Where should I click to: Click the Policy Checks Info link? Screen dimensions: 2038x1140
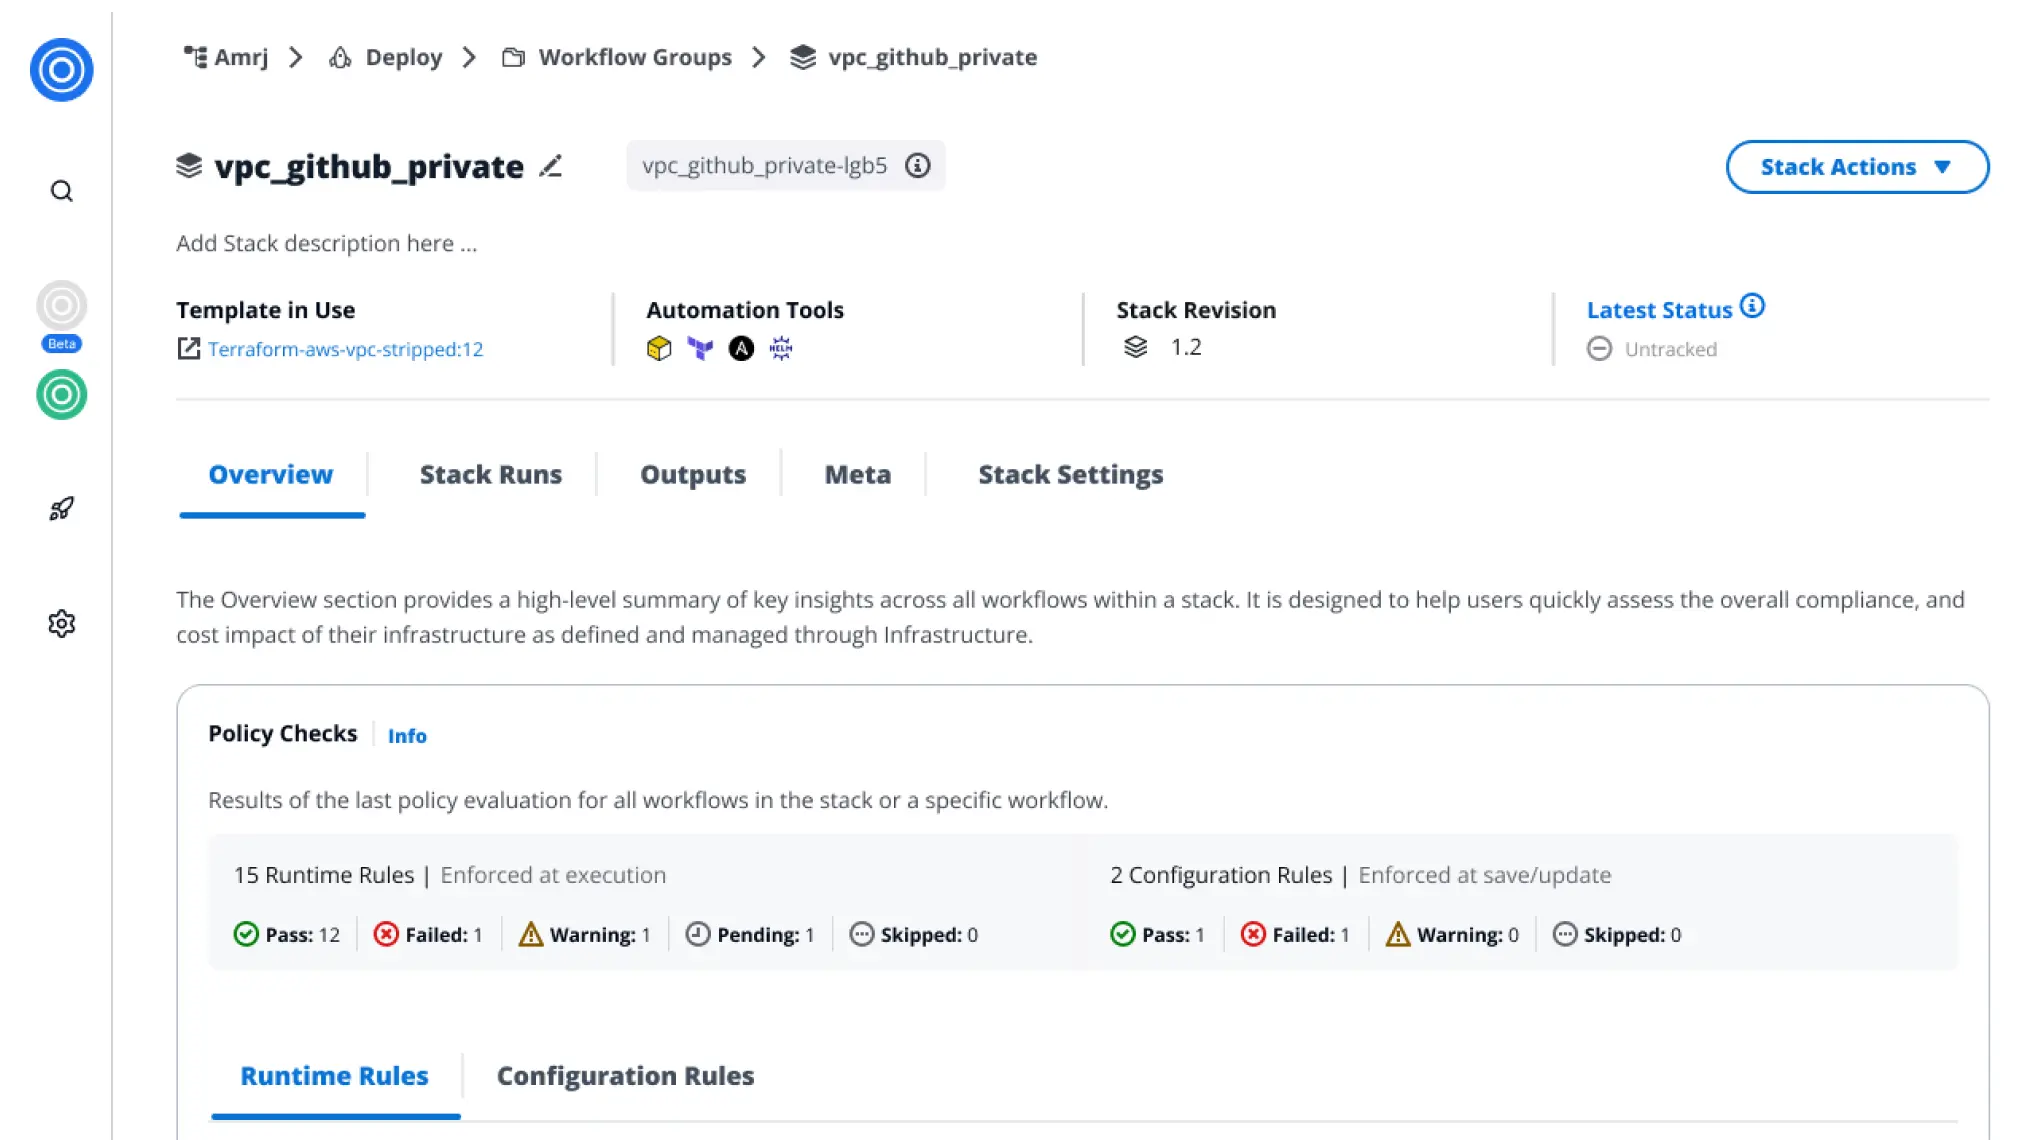(406, 736)
